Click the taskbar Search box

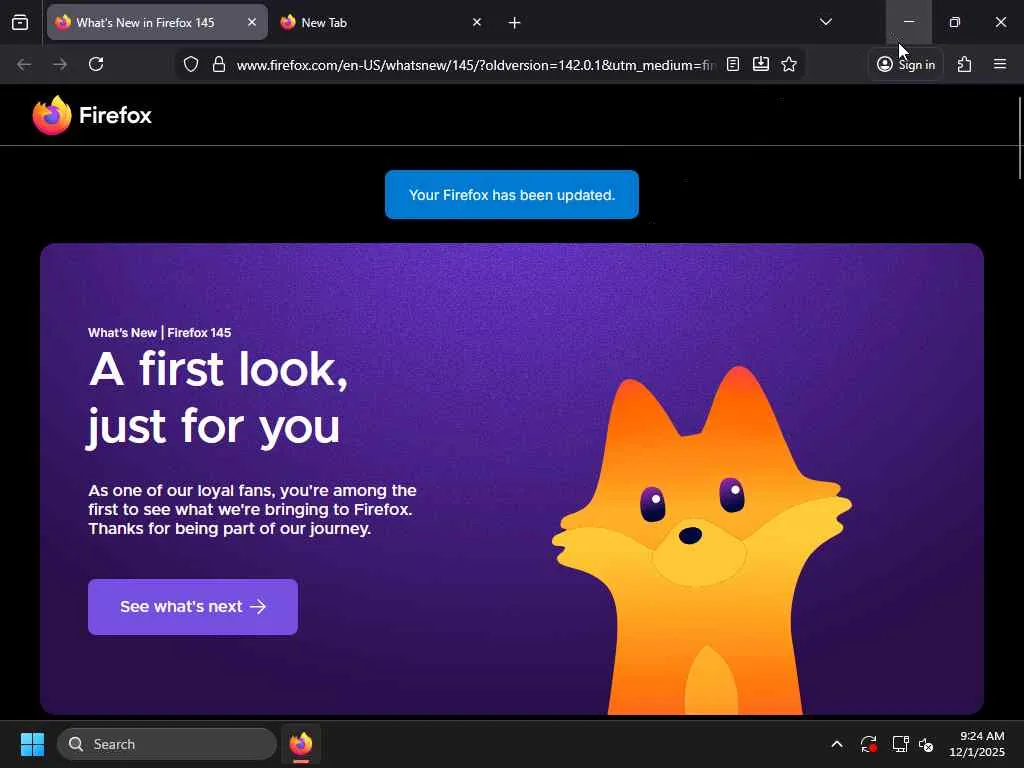point(167,744)
